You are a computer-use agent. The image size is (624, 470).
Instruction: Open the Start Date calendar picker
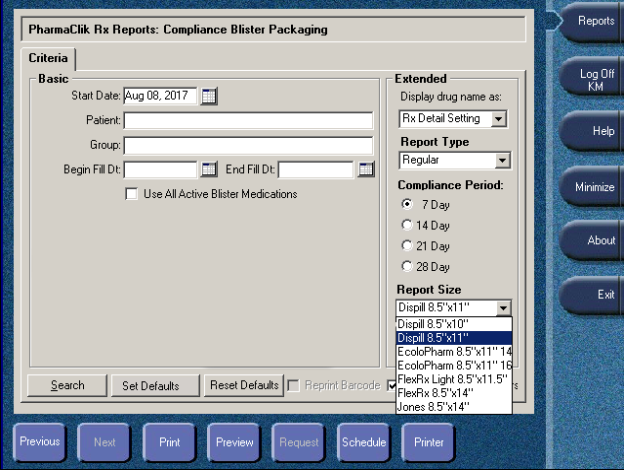click(209, 96)
